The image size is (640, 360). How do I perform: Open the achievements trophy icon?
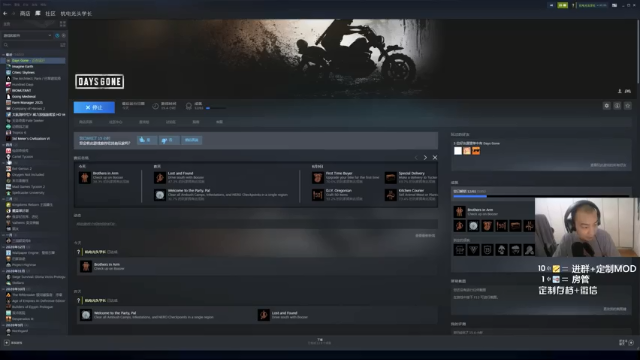coord(189,106)
